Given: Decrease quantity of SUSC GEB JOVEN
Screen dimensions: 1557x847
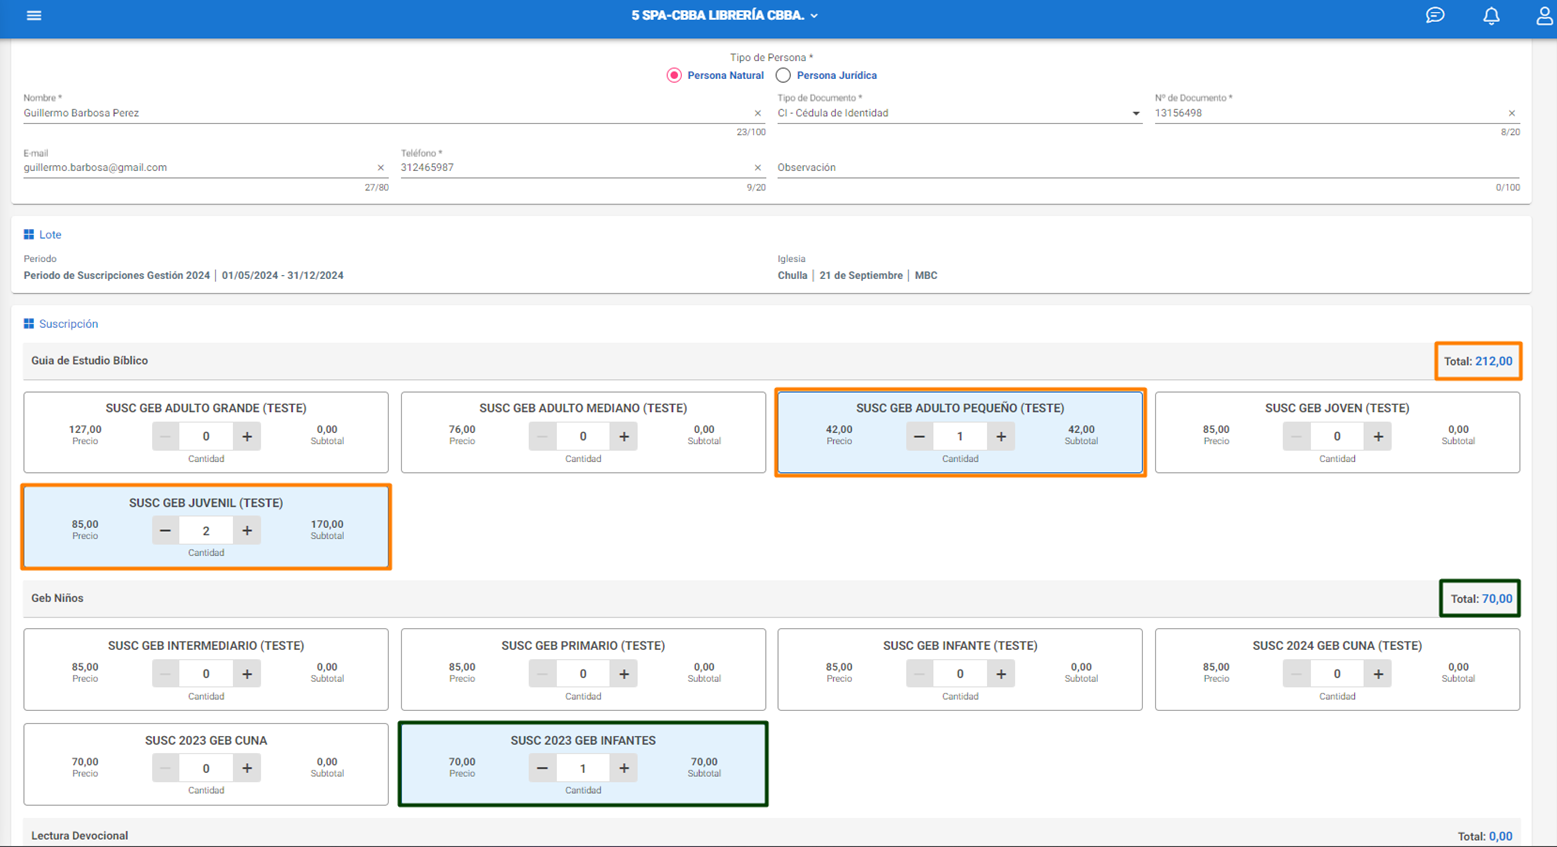Looking at the screenshot, I should pyautogui.click(x=1296, y=436).
